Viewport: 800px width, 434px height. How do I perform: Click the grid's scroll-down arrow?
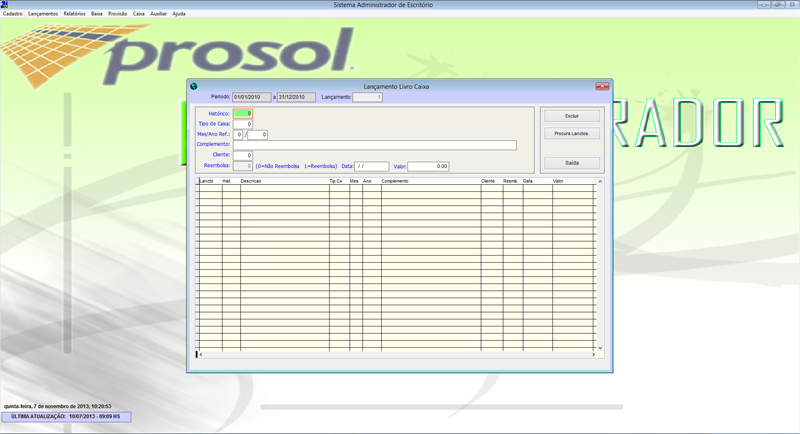coord(600,348)
